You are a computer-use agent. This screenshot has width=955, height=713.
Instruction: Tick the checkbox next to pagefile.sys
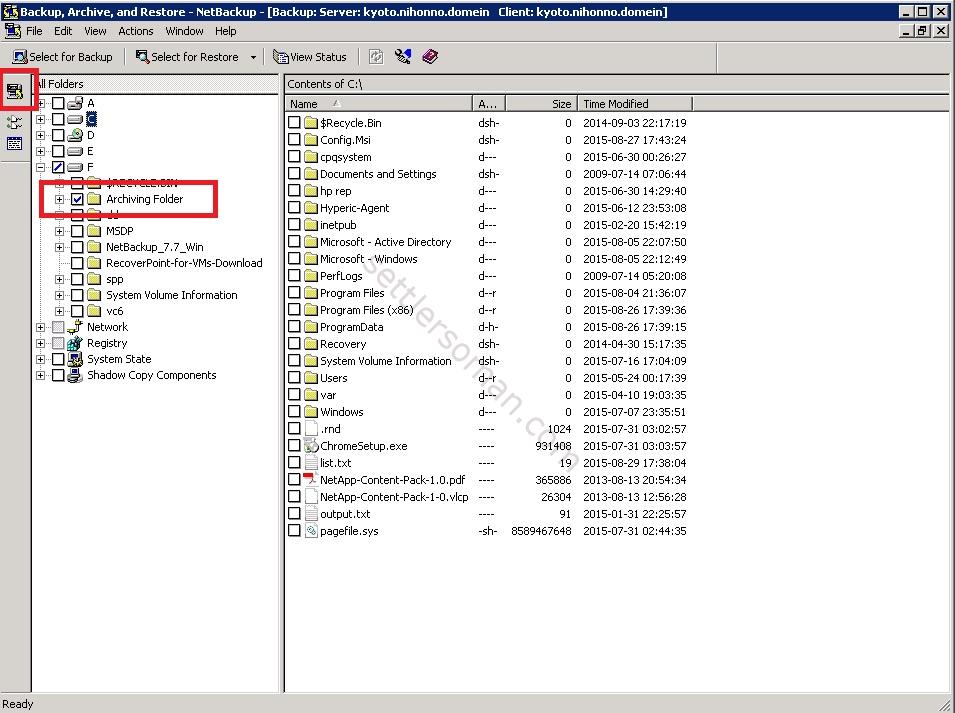[x=294, y=531]
